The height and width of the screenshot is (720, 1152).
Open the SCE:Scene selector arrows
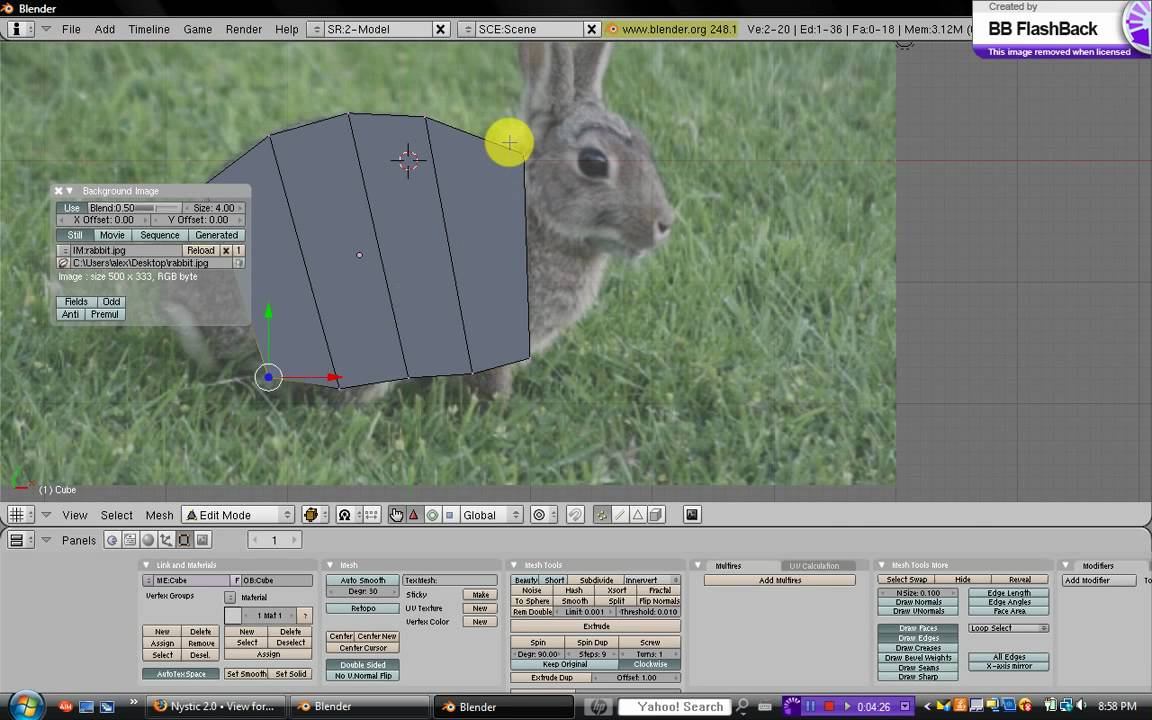(x=468, y=29)
